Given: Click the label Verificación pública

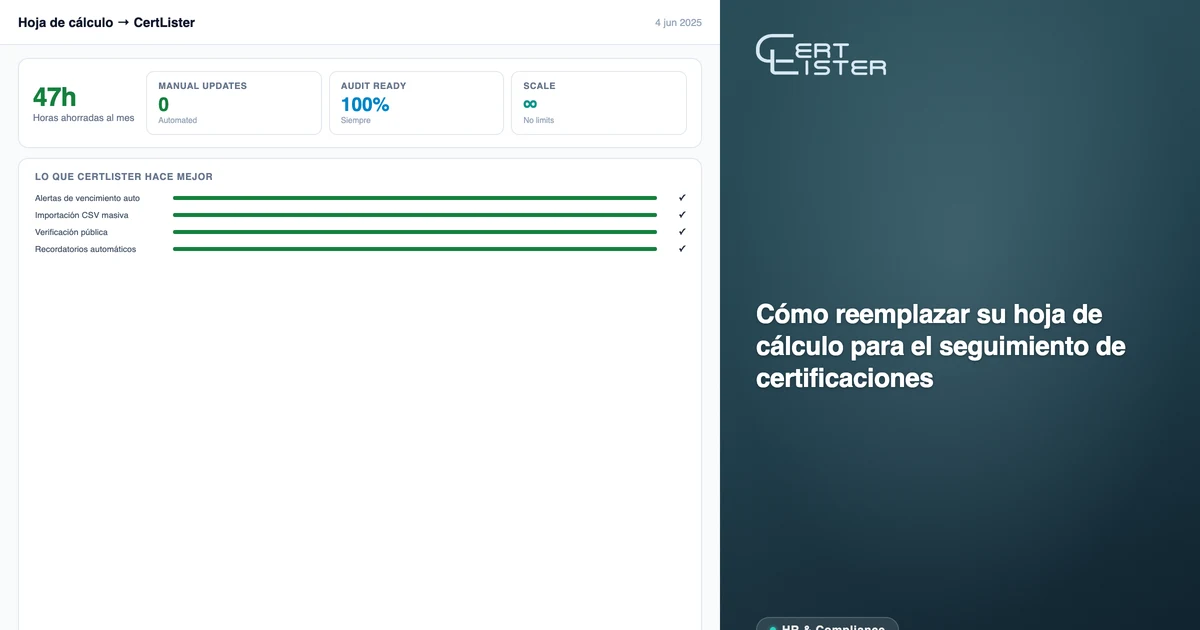Looking at the screenshot, I should [71, 232].
